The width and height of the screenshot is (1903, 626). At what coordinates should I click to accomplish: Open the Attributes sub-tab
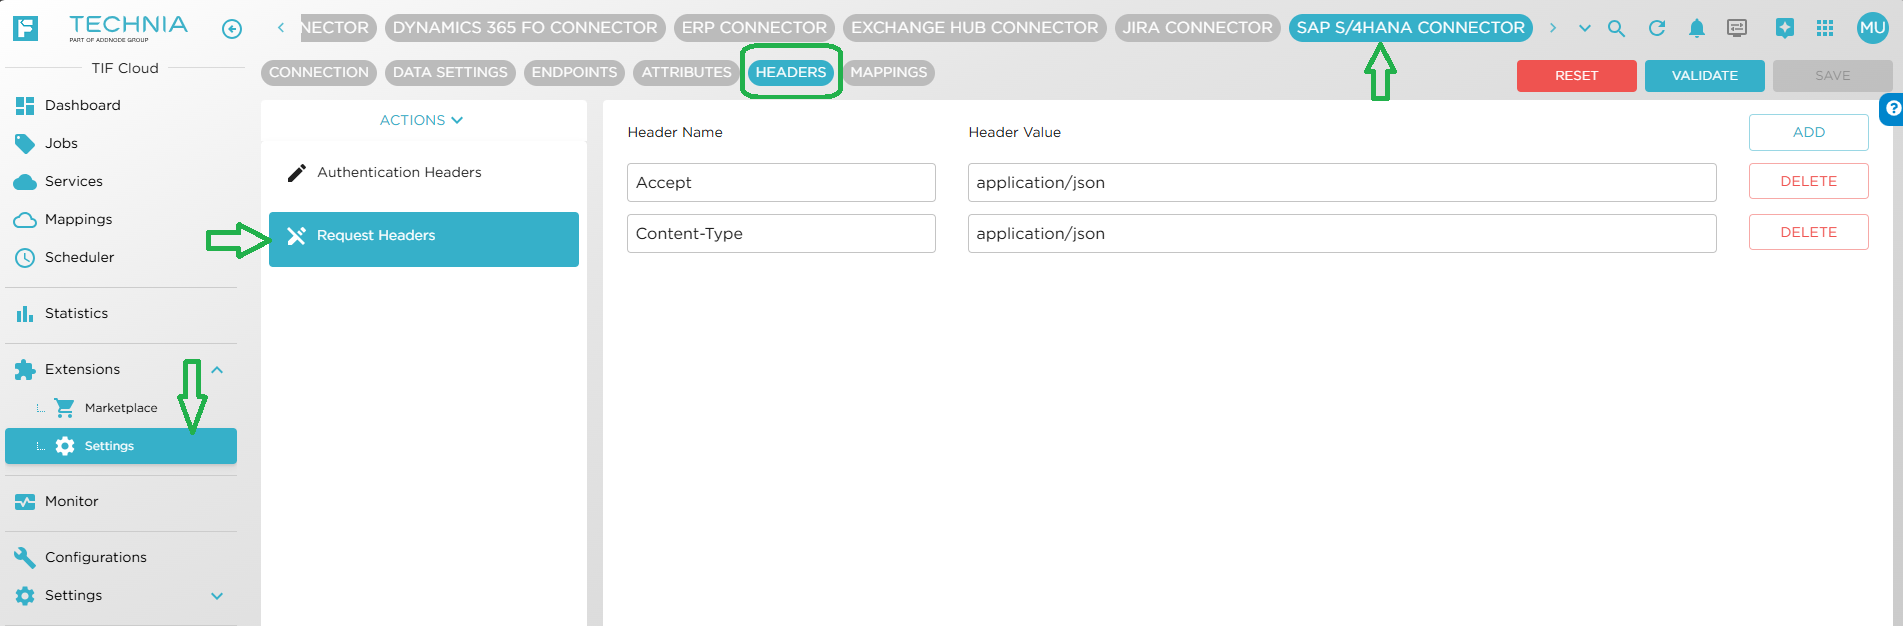686,72
